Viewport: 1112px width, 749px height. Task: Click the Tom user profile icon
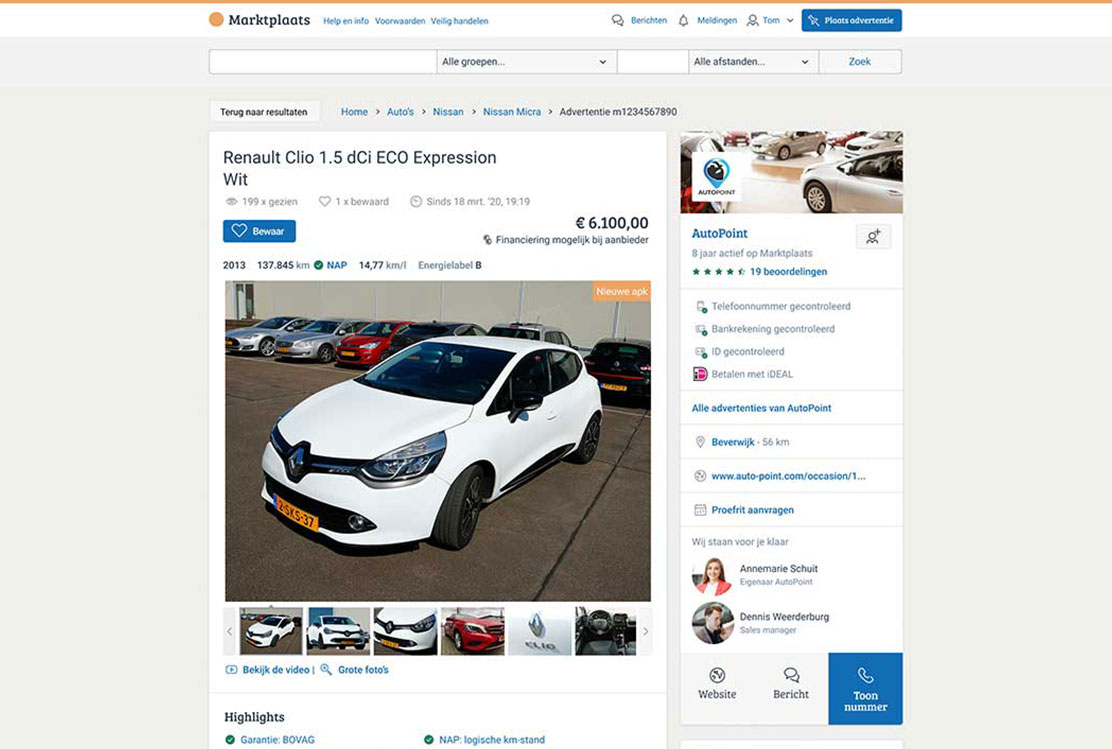pyautogui.click(x=752, y=21)
